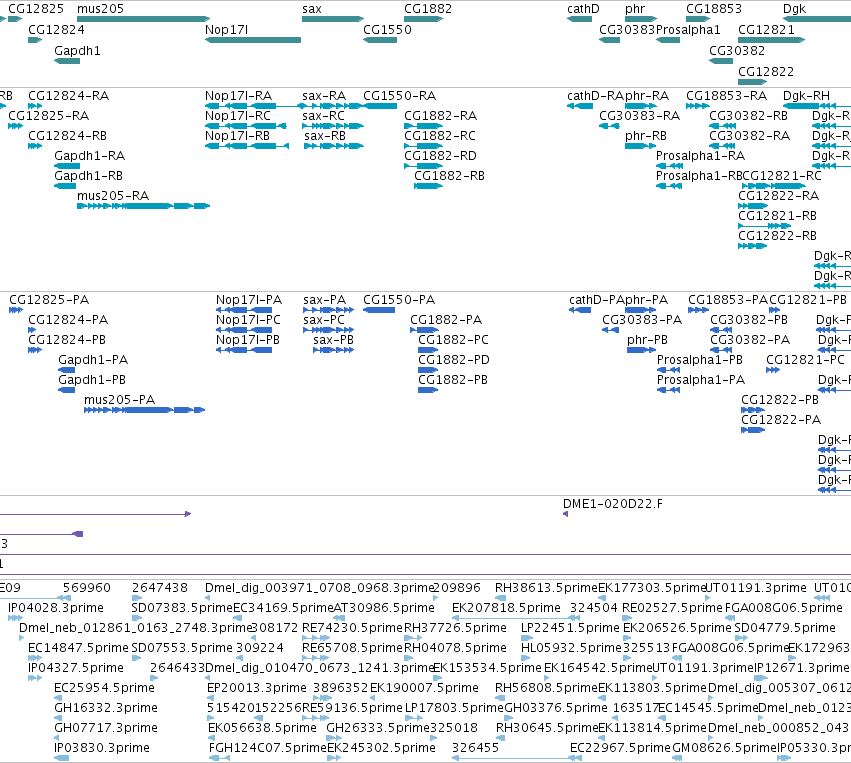Select transcript CG12822-RA

(778, 195)
